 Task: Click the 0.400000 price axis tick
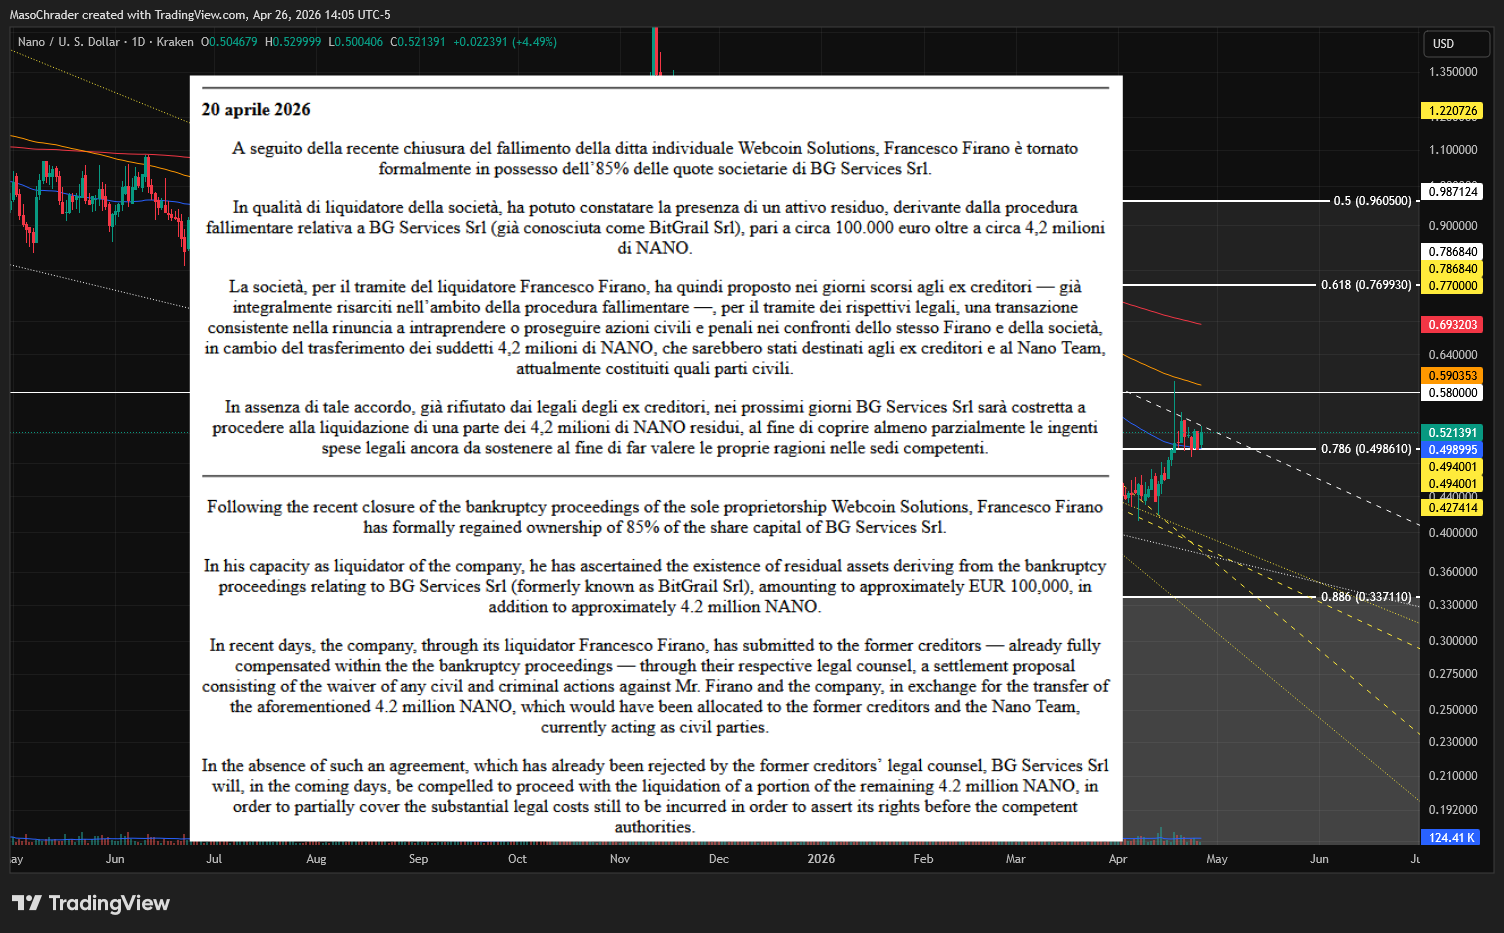coord(1453,533)
